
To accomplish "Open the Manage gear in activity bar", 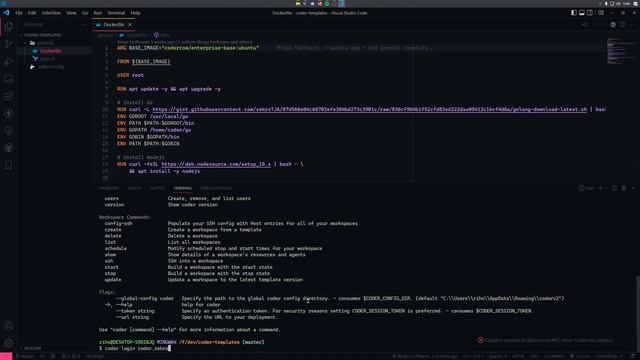I will point(9,343).
